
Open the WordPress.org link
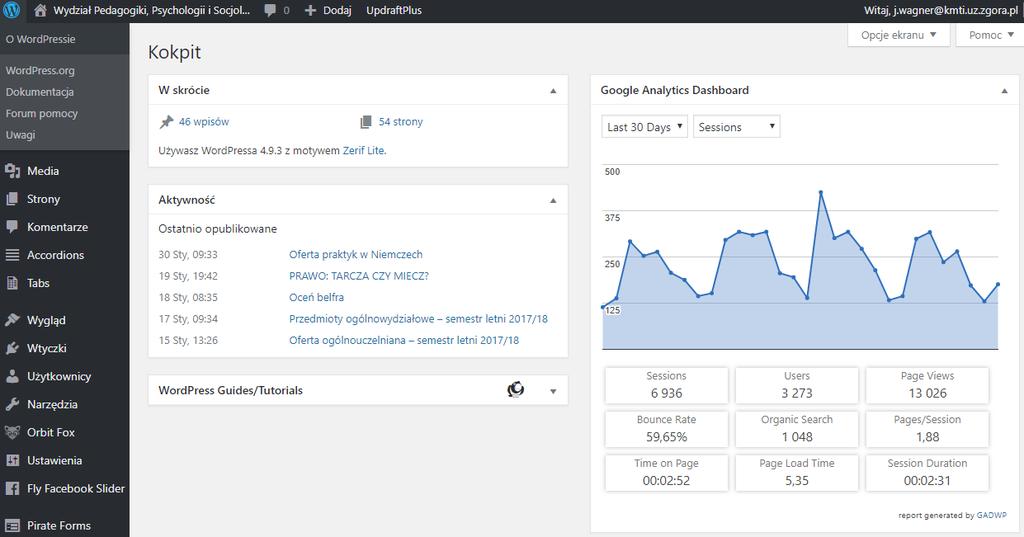(x=40, y=71)
